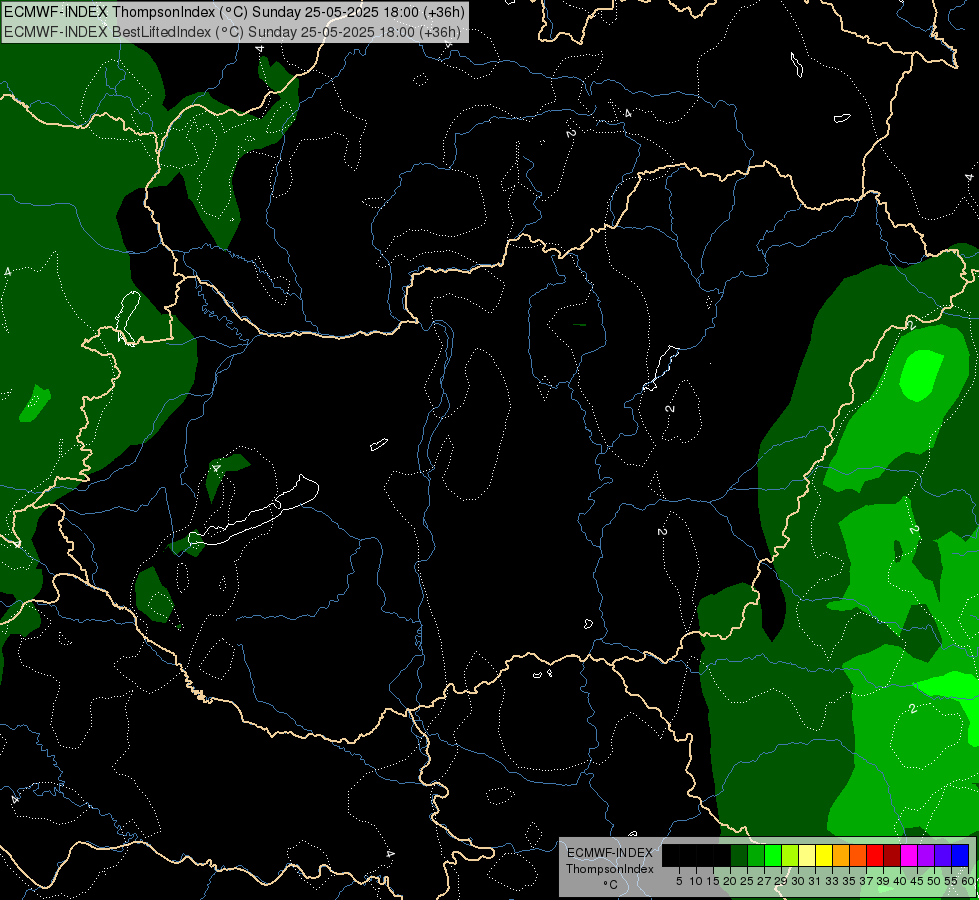The height and width of the screenshot is (900, 979).
Task: Click the ThompsonIndex title line at top
Action: click(234, 12)
